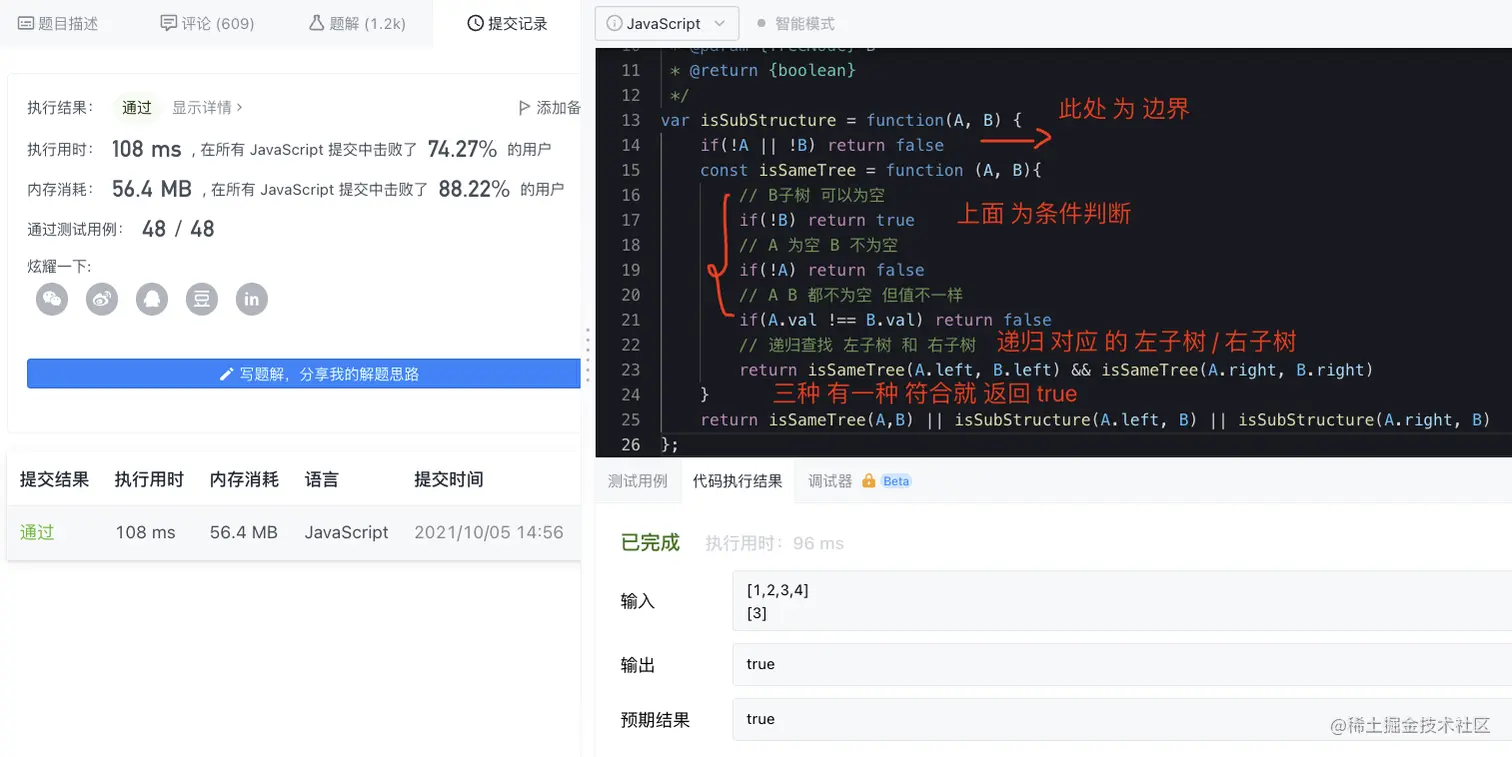Click 写题解 share solution button
The height and width of the screenshot is (757, 1512).
[x=304, y=374]
